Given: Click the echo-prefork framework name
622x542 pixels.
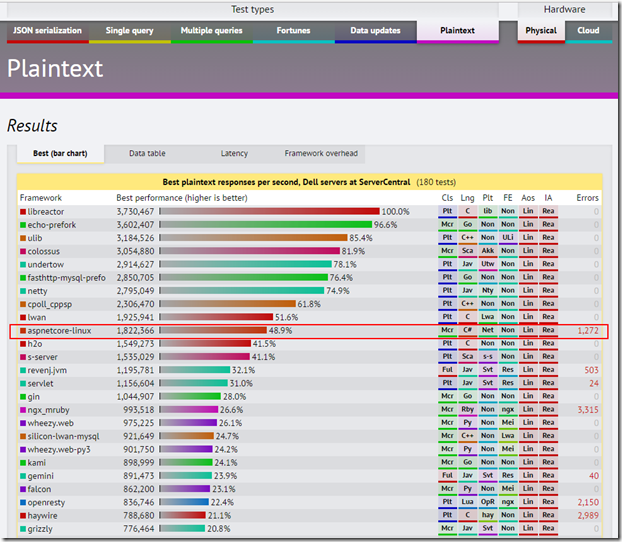Looking at the screenshot, I should (52, 225).
